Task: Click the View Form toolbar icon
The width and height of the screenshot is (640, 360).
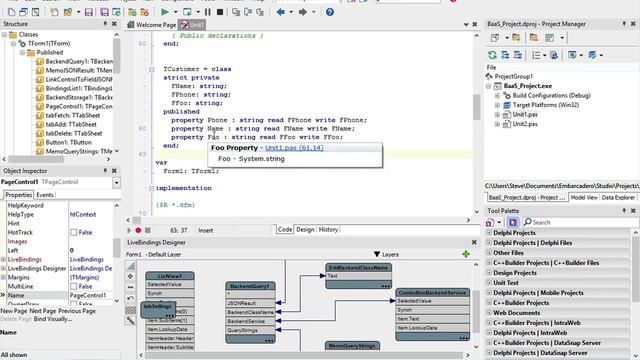Action: point(24,12)
